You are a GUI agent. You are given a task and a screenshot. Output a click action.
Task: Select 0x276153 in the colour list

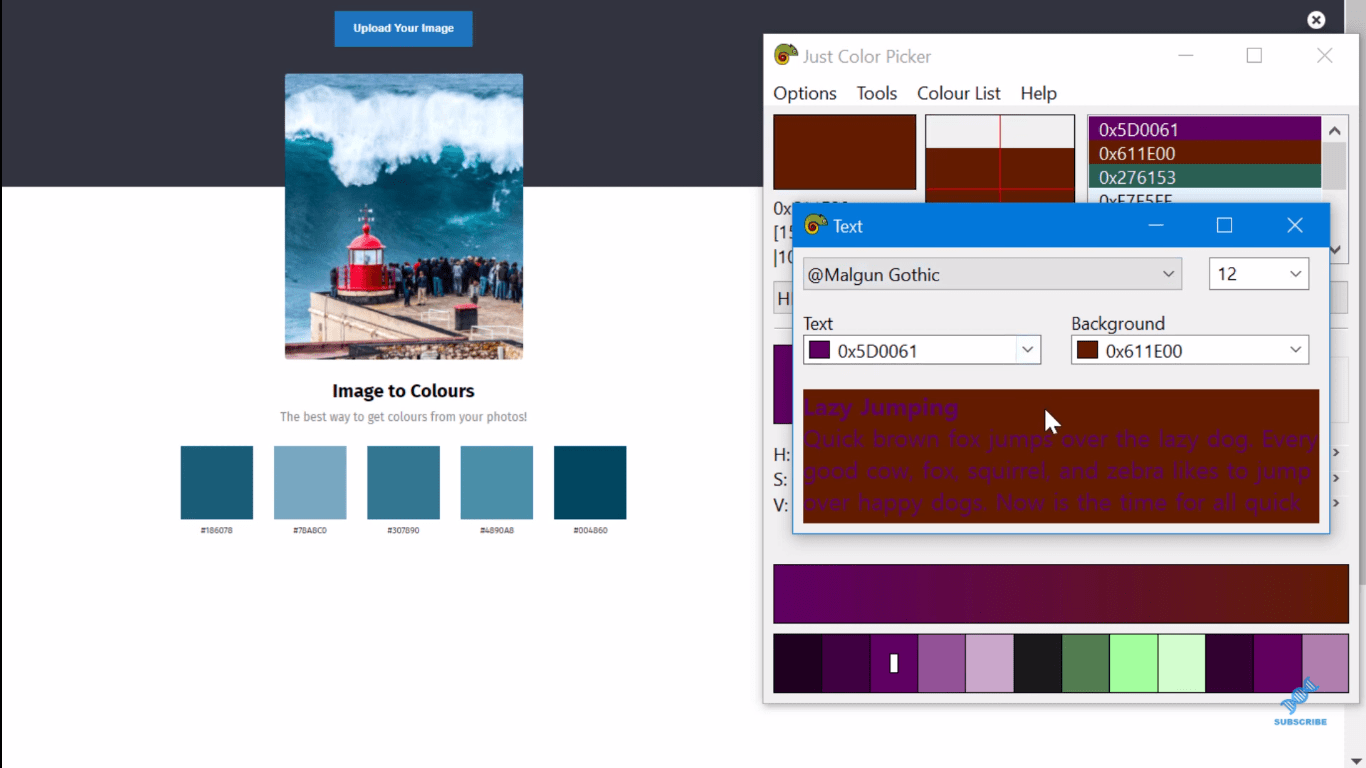1205,177
